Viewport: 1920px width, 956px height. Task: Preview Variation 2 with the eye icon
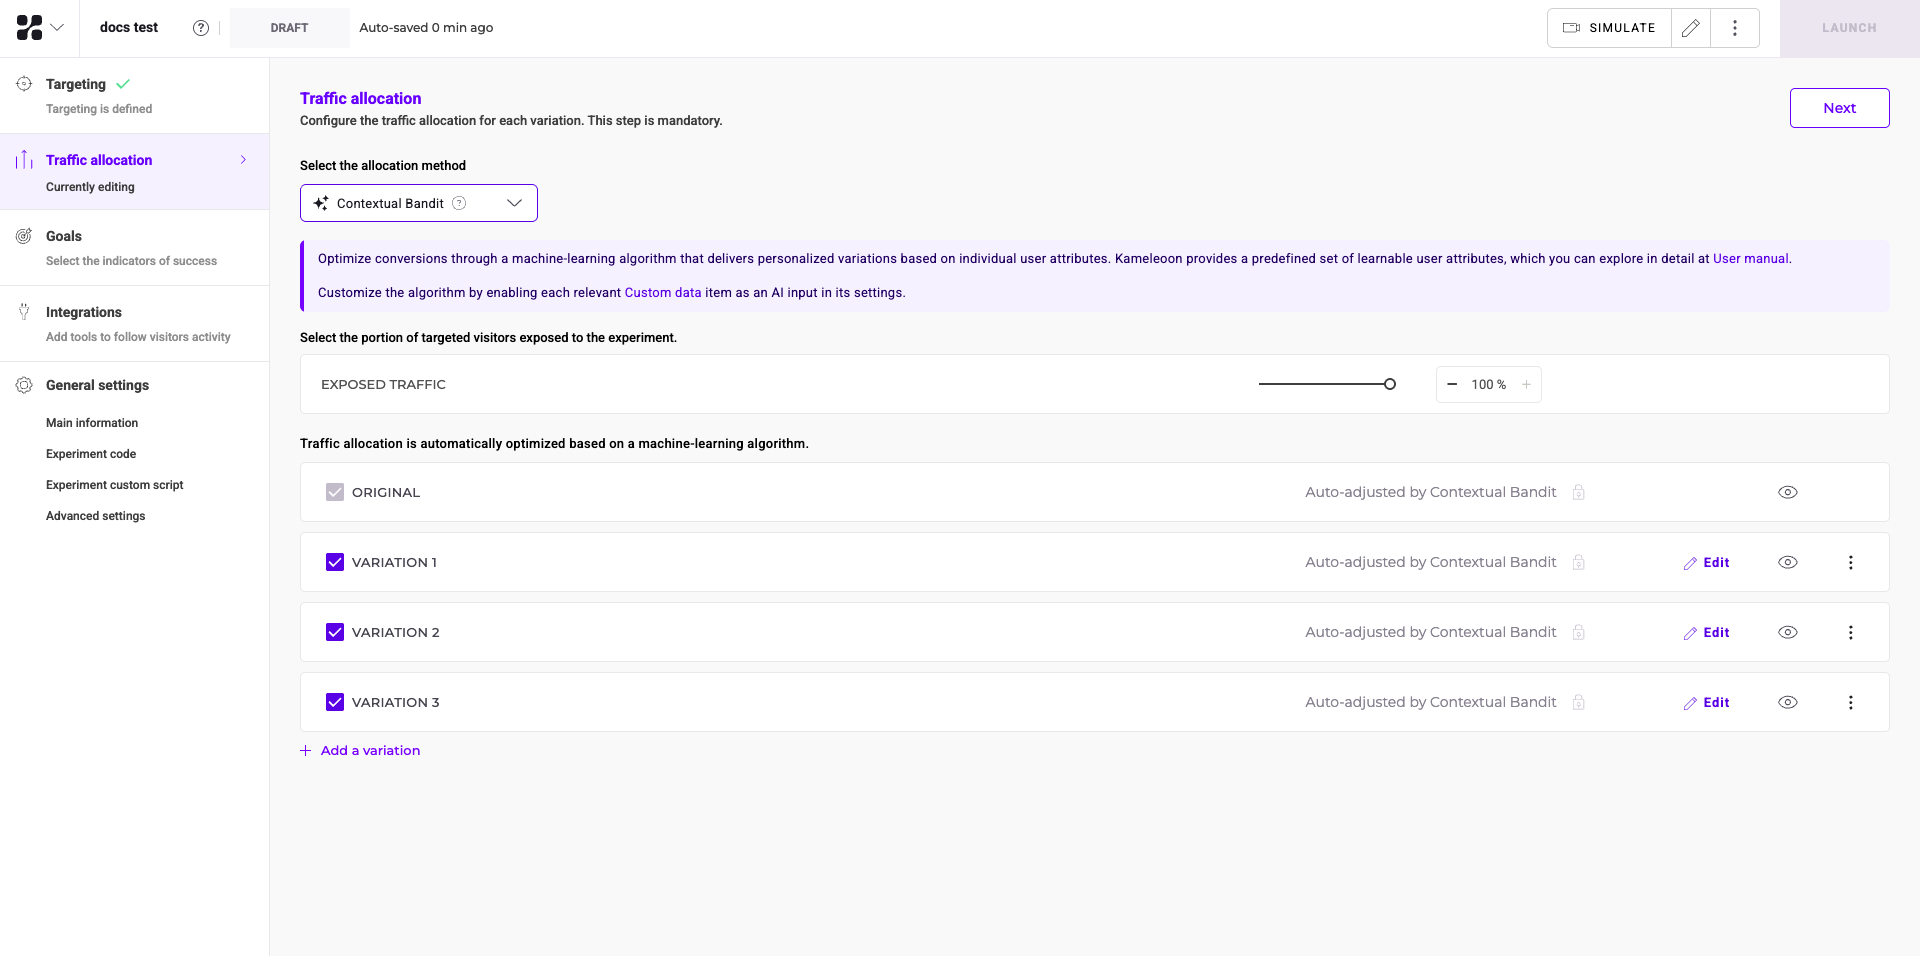click(x=1788, y=632)
